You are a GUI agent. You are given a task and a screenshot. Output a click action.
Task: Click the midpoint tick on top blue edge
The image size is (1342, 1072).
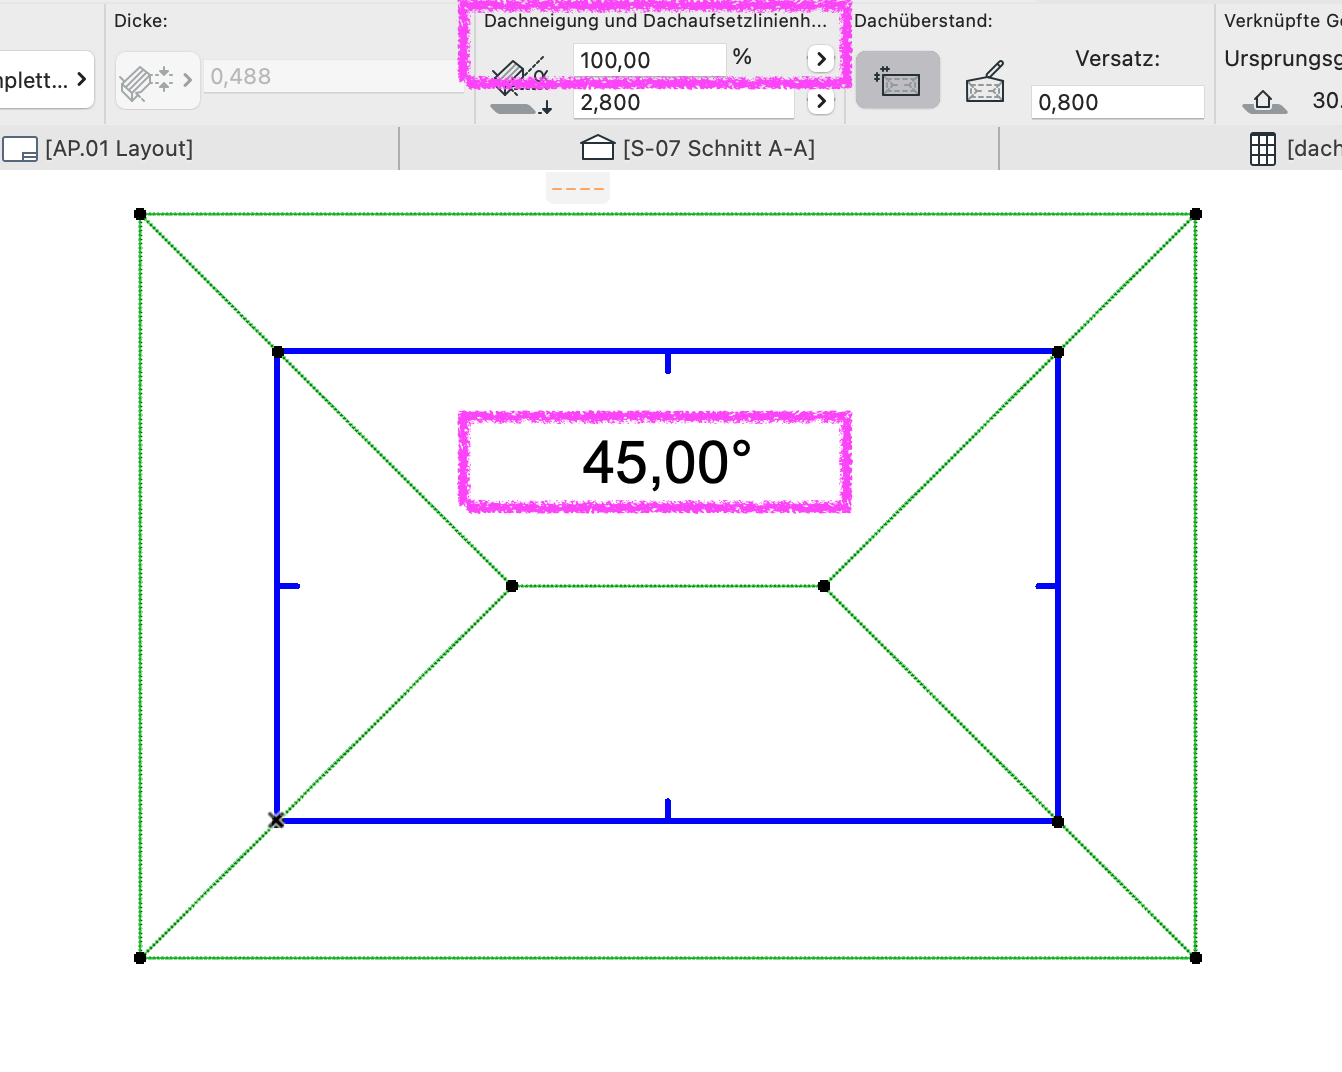pyautogui.click(x=668, y=362)
